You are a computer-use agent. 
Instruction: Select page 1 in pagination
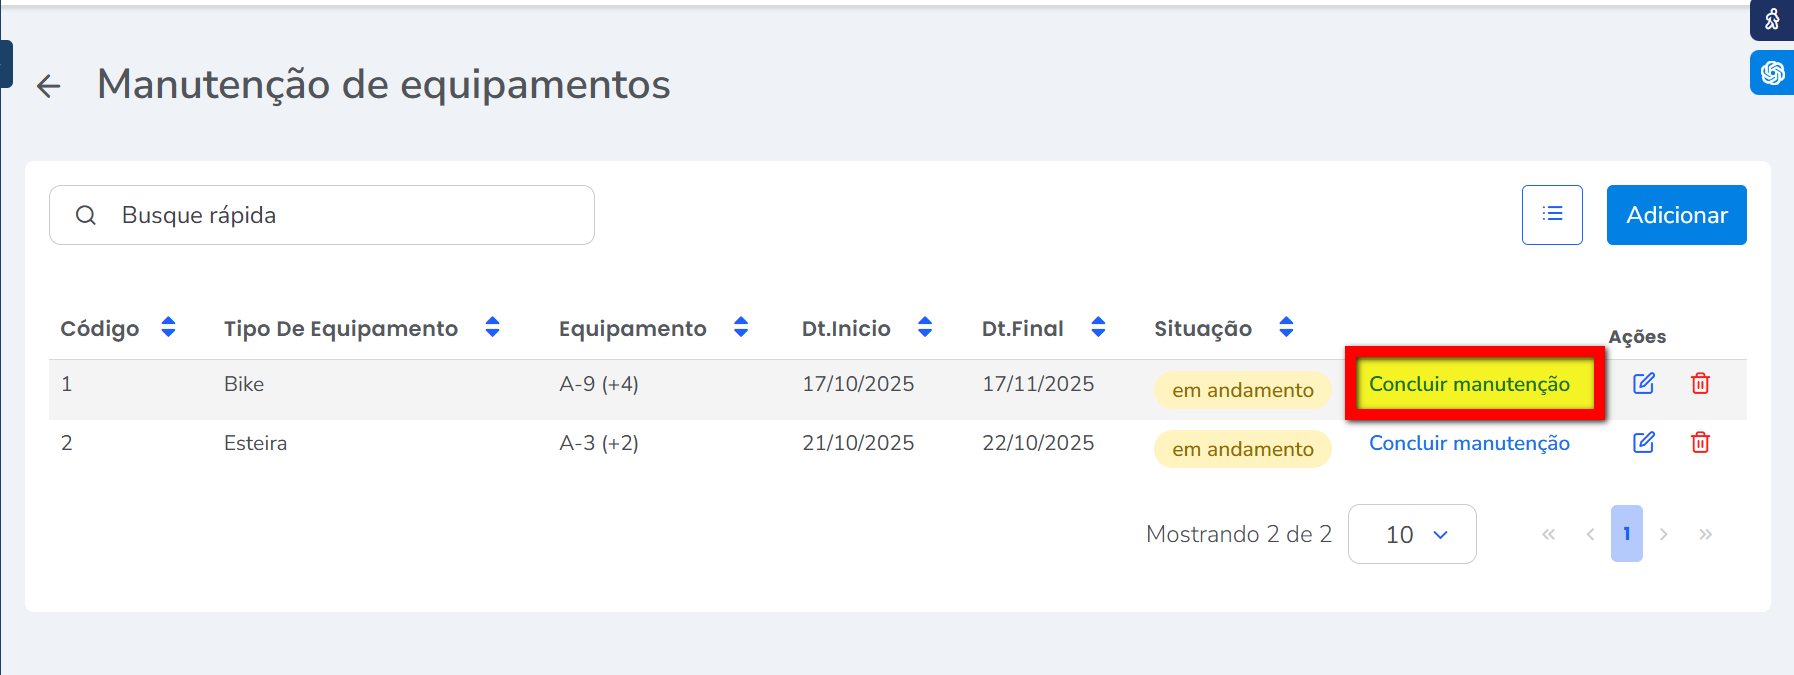[1626, 534]
